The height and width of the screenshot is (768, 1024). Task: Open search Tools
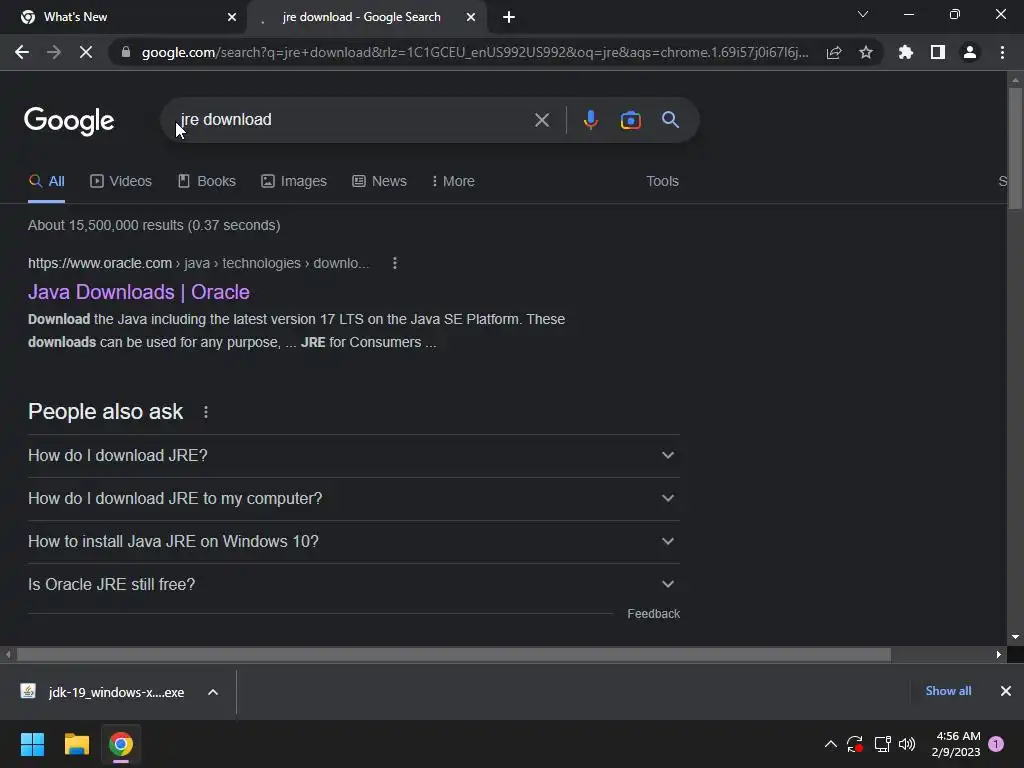click(x=662, y=182)
